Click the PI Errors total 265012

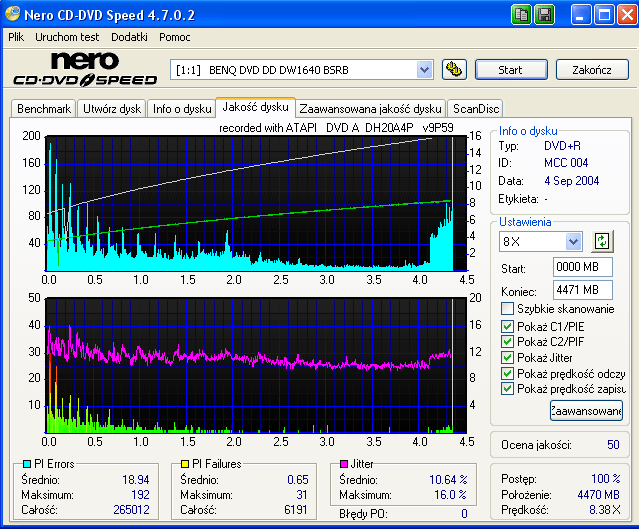click(131, 509)
